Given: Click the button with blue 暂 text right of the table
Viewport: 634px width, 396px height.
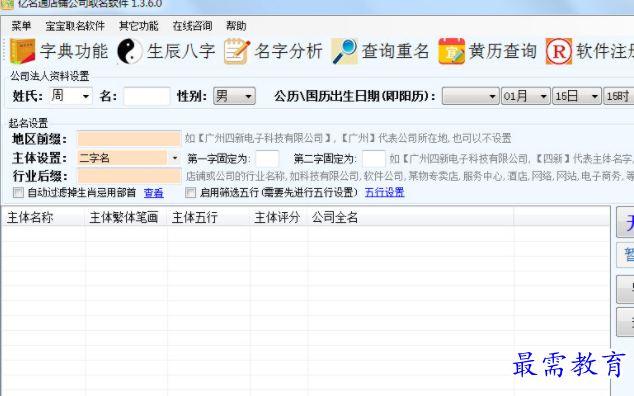Looking at the screenshot, I should [x=625, y=255].
